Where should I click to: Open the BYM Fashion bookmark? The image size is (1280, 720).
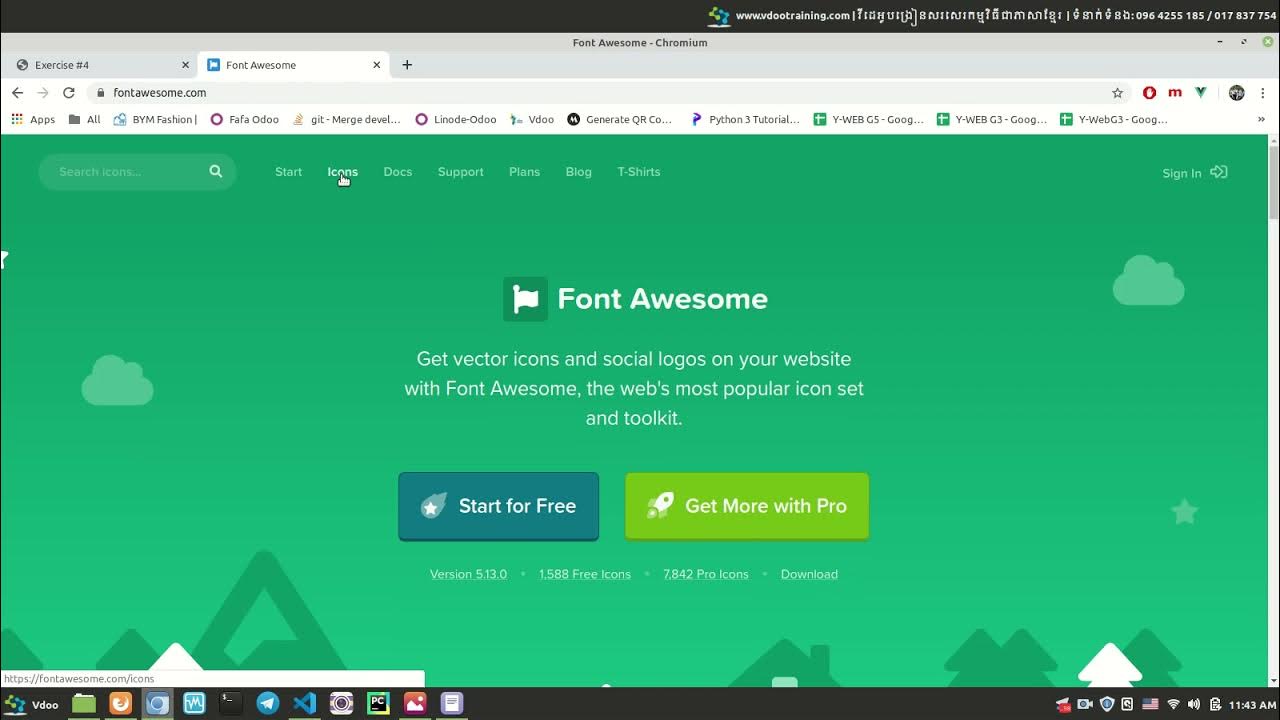155,119
